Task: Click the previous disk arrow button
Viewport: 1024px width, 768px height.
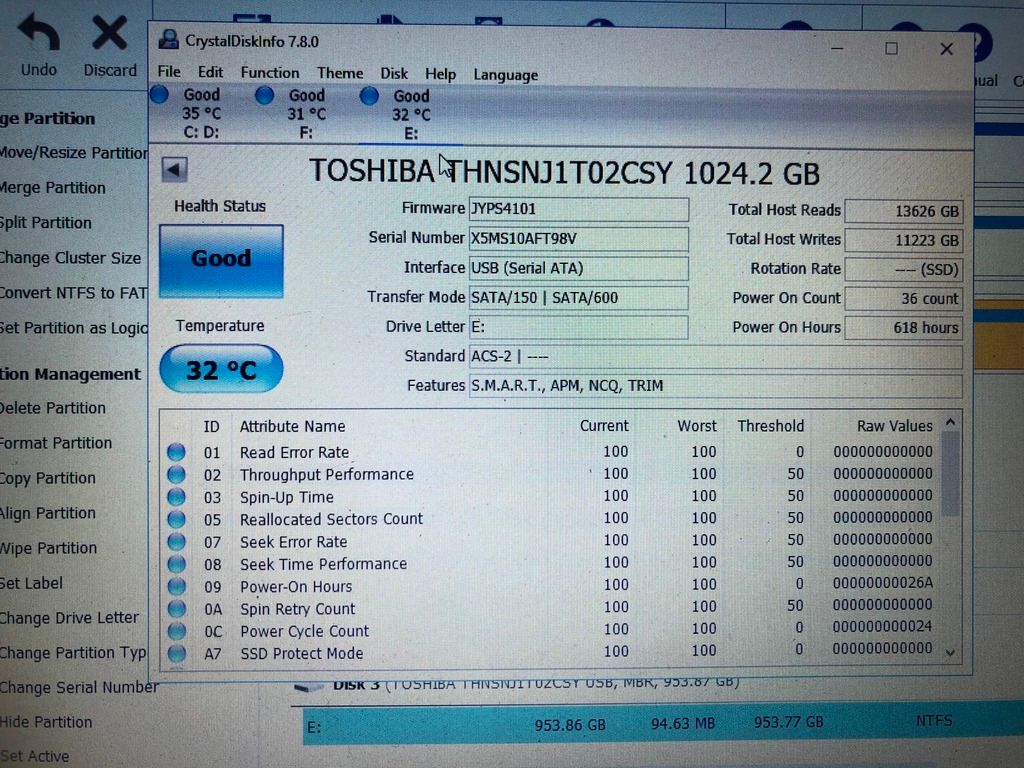Action: [174, 170]
